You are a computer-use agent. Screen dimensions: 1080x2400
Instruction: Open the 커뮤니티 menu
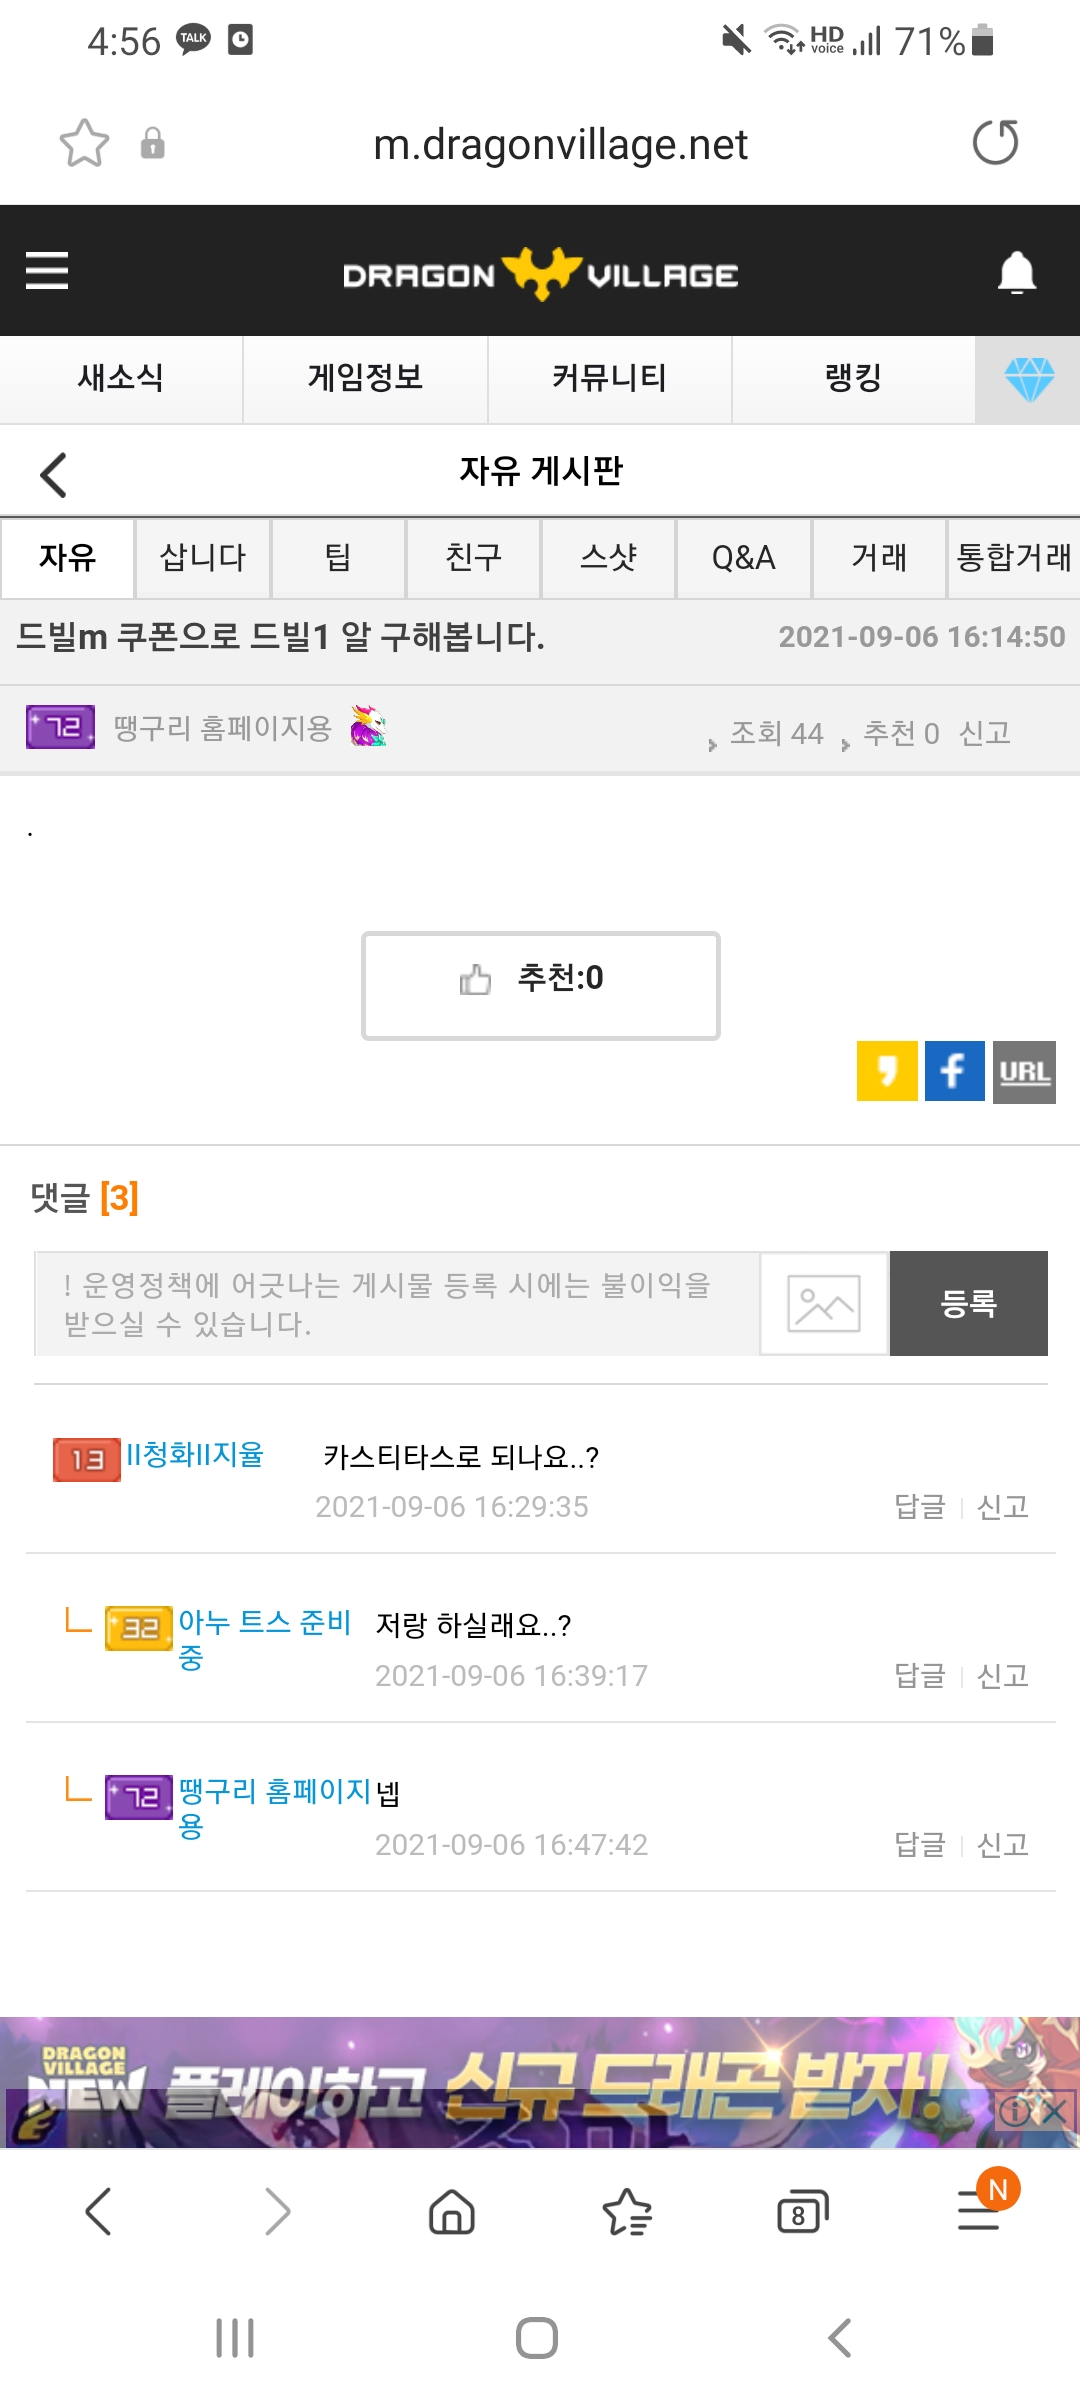pyautogui.click(x=609, y=378)
